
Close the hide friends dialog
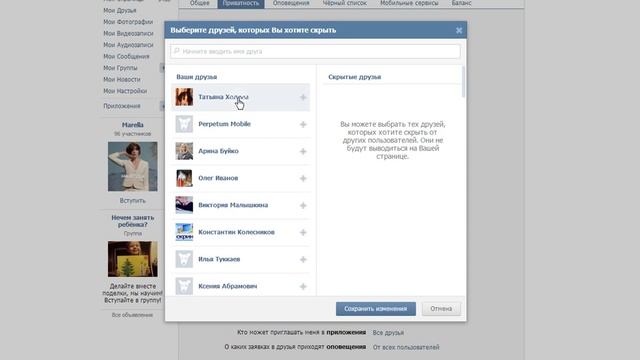[x=459, y=30]
